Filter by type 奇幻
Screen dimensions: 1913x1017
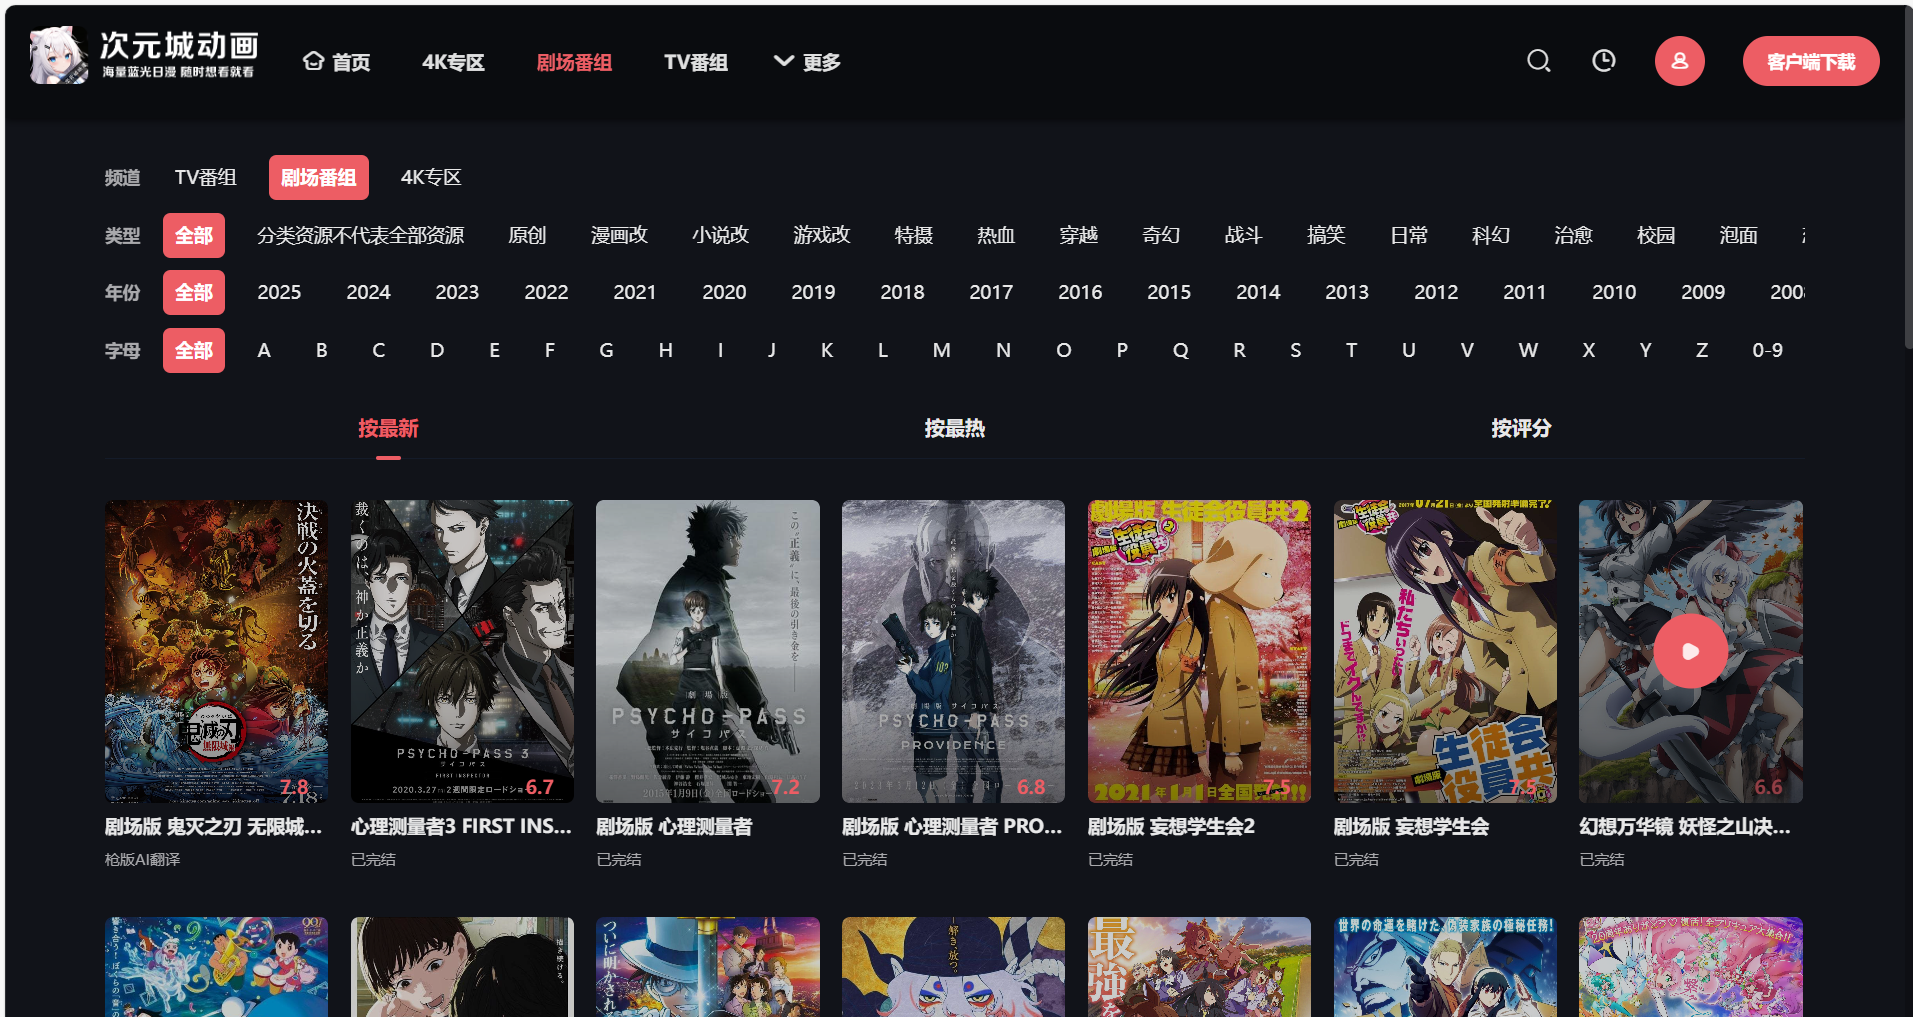tap(1161, 235)
